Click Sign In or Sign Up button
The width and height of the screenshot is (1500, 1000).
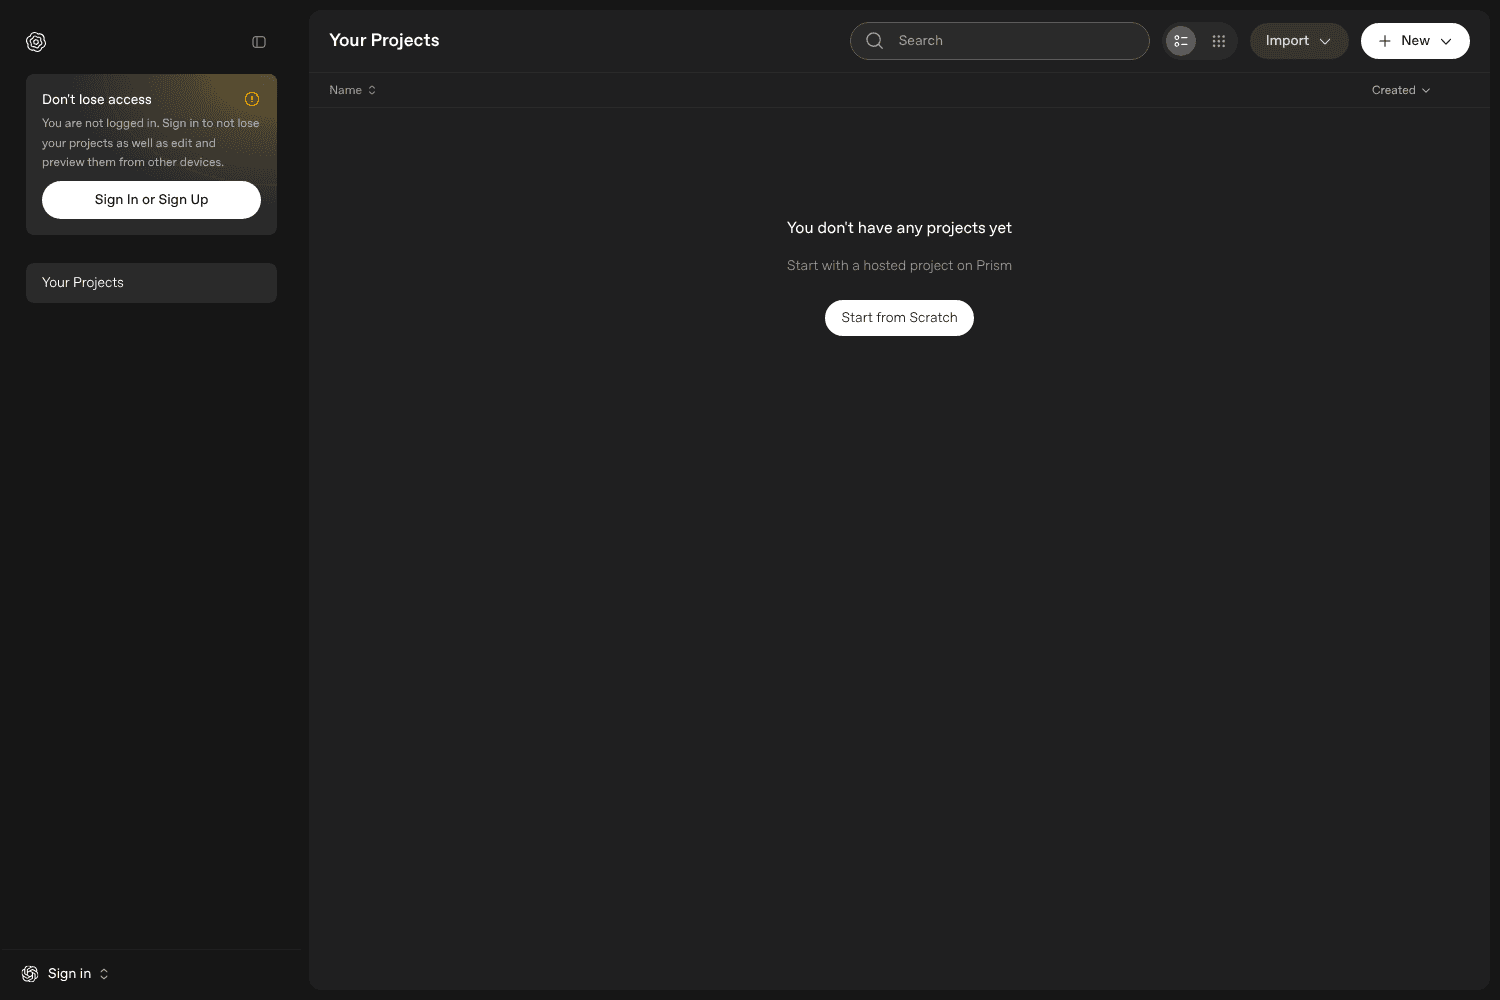[x=151, y=200]
